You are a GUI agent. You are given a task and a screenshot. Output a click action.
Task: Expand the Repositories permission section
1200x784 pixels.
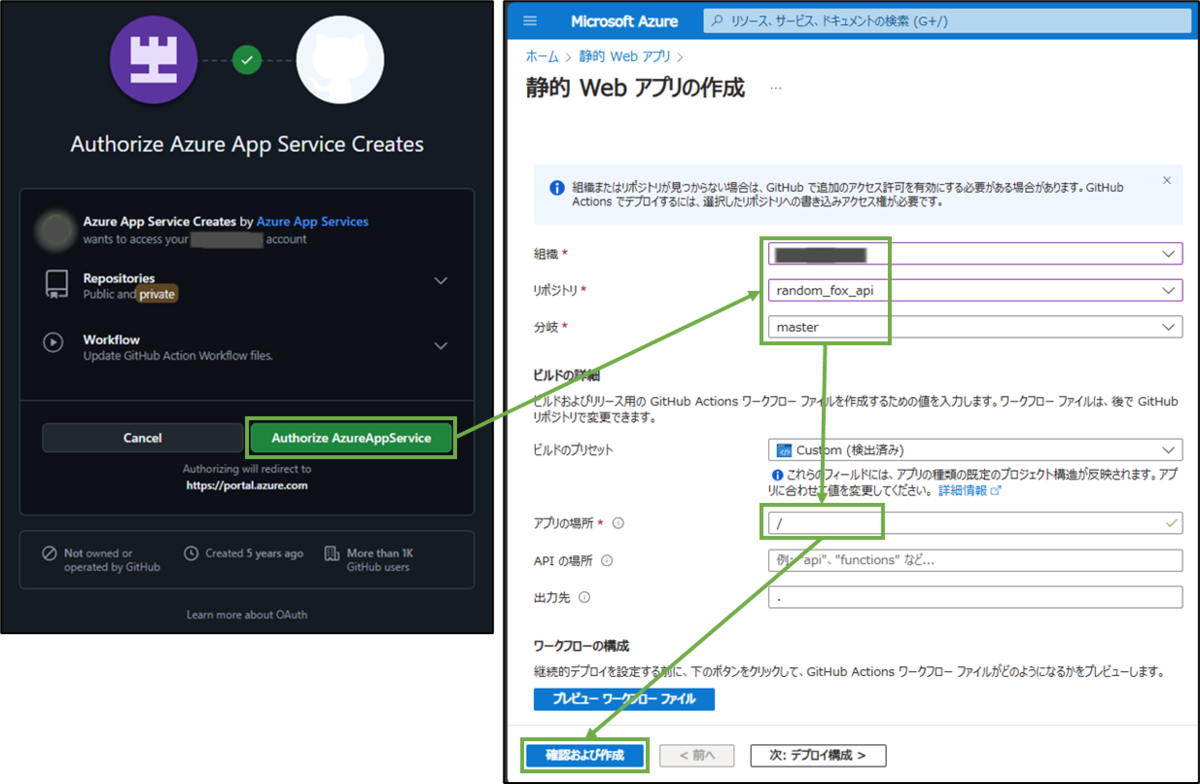(441, 281)
